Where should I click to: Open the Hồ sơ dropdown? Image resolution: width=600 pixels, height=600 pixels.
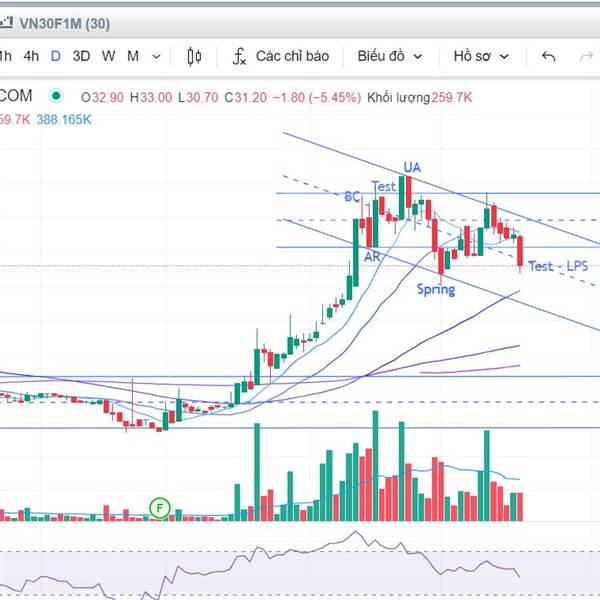pyautogui.click(x=481, y=56)
